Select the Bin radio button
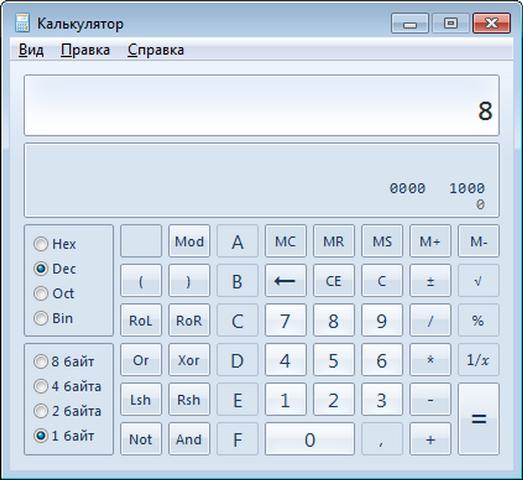 (x=53, y=318)
